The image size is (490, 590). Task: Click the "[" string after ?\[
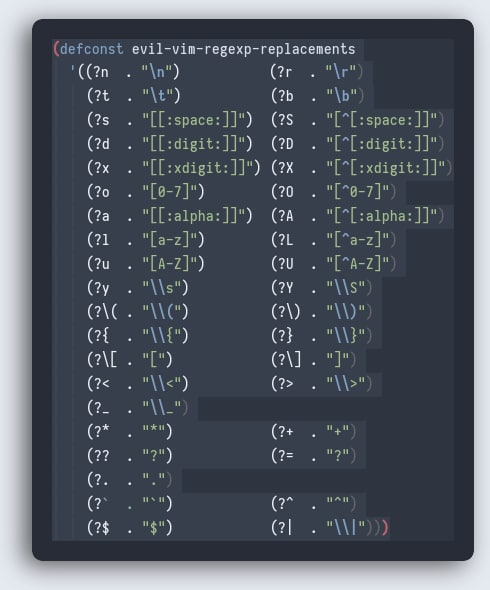[x=153, y=360]
